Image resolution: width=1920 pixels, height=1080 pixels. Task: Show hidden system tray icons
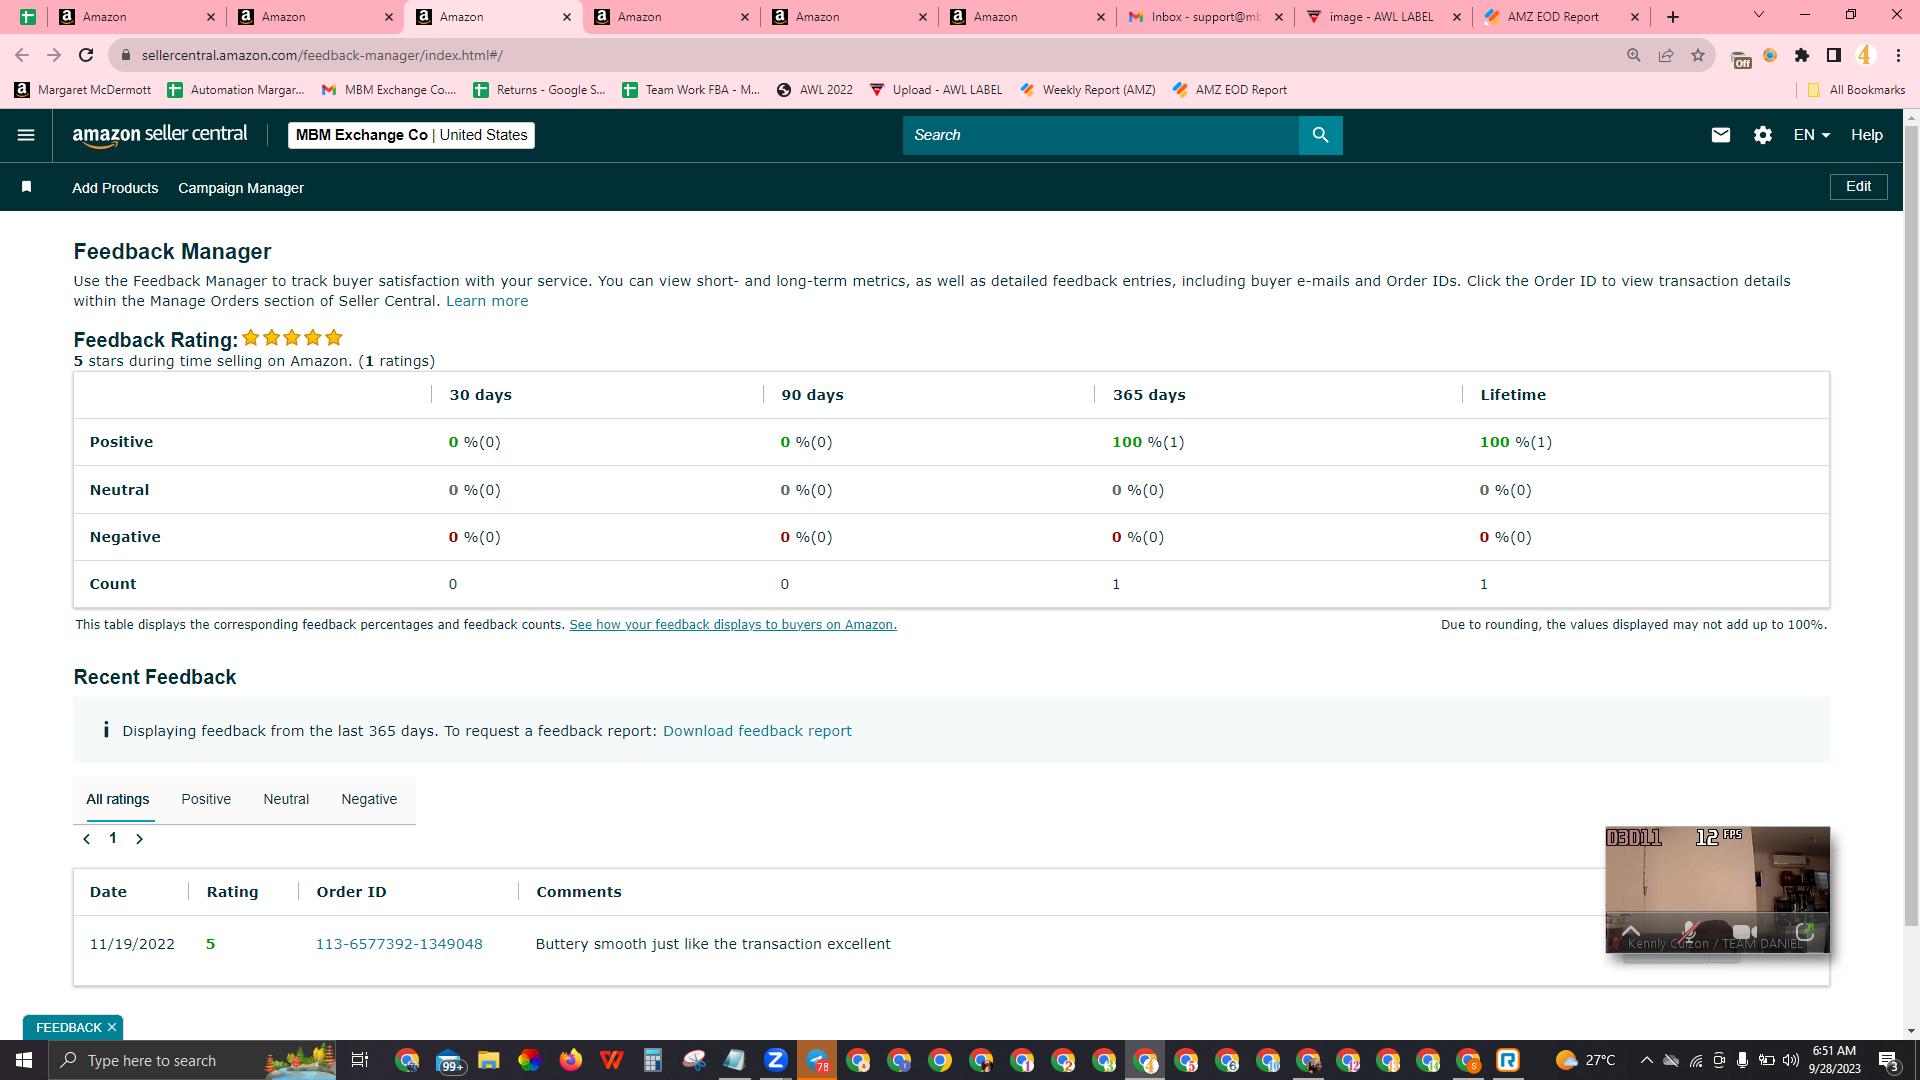1646,1060
